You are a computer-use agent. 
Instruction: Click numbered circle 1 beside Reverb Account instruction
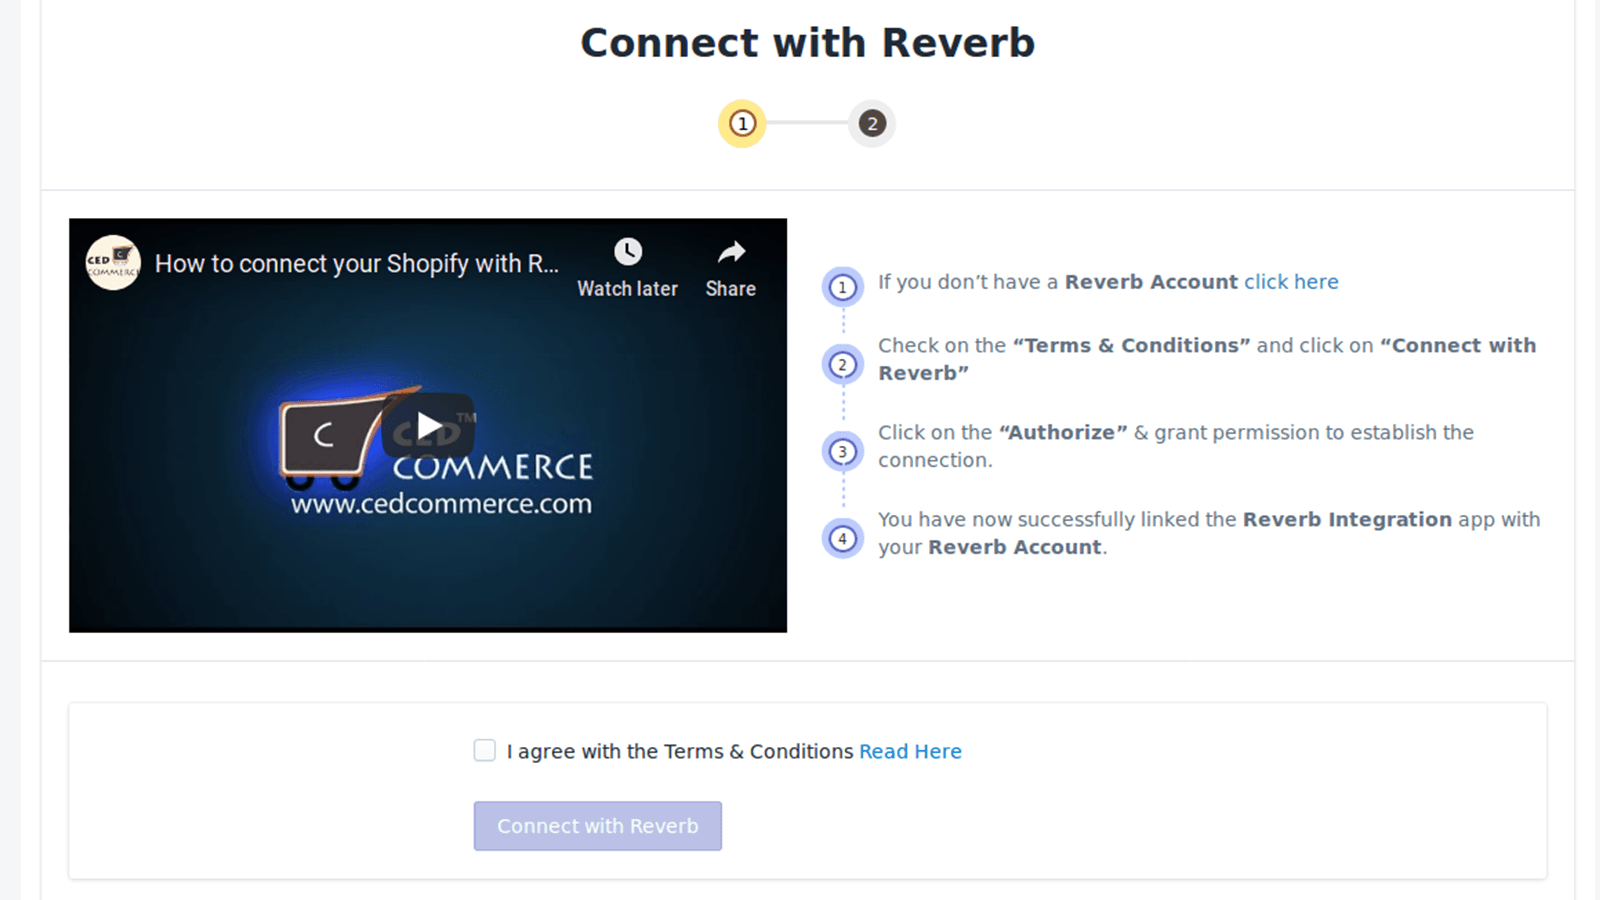tap(842, 286)
